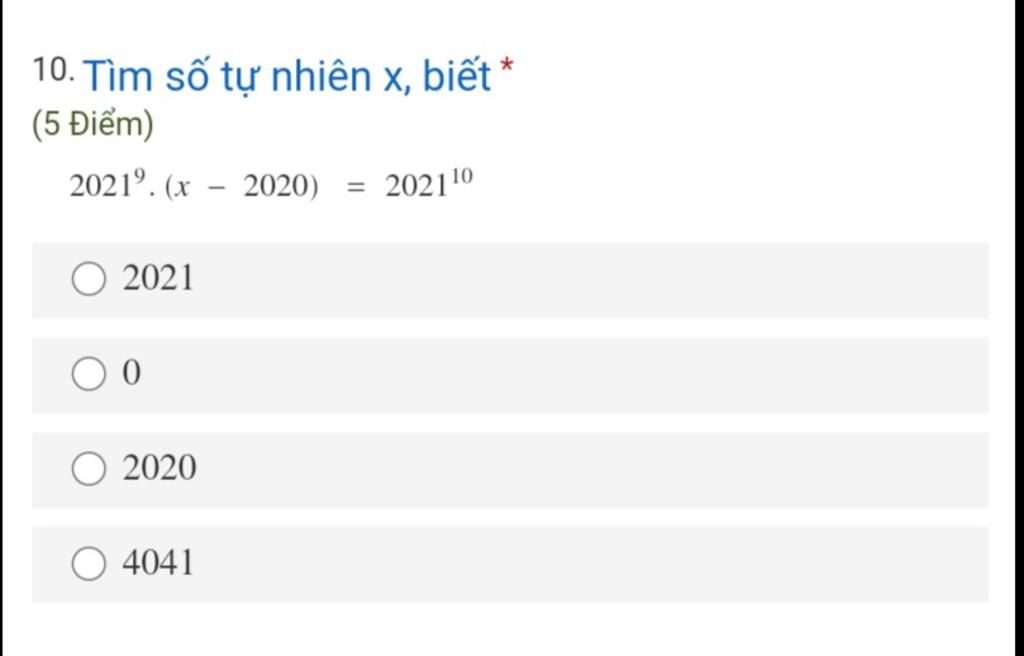
Task: Click empty gray area of the 0 option row
Action: click(x=588, y=375)
